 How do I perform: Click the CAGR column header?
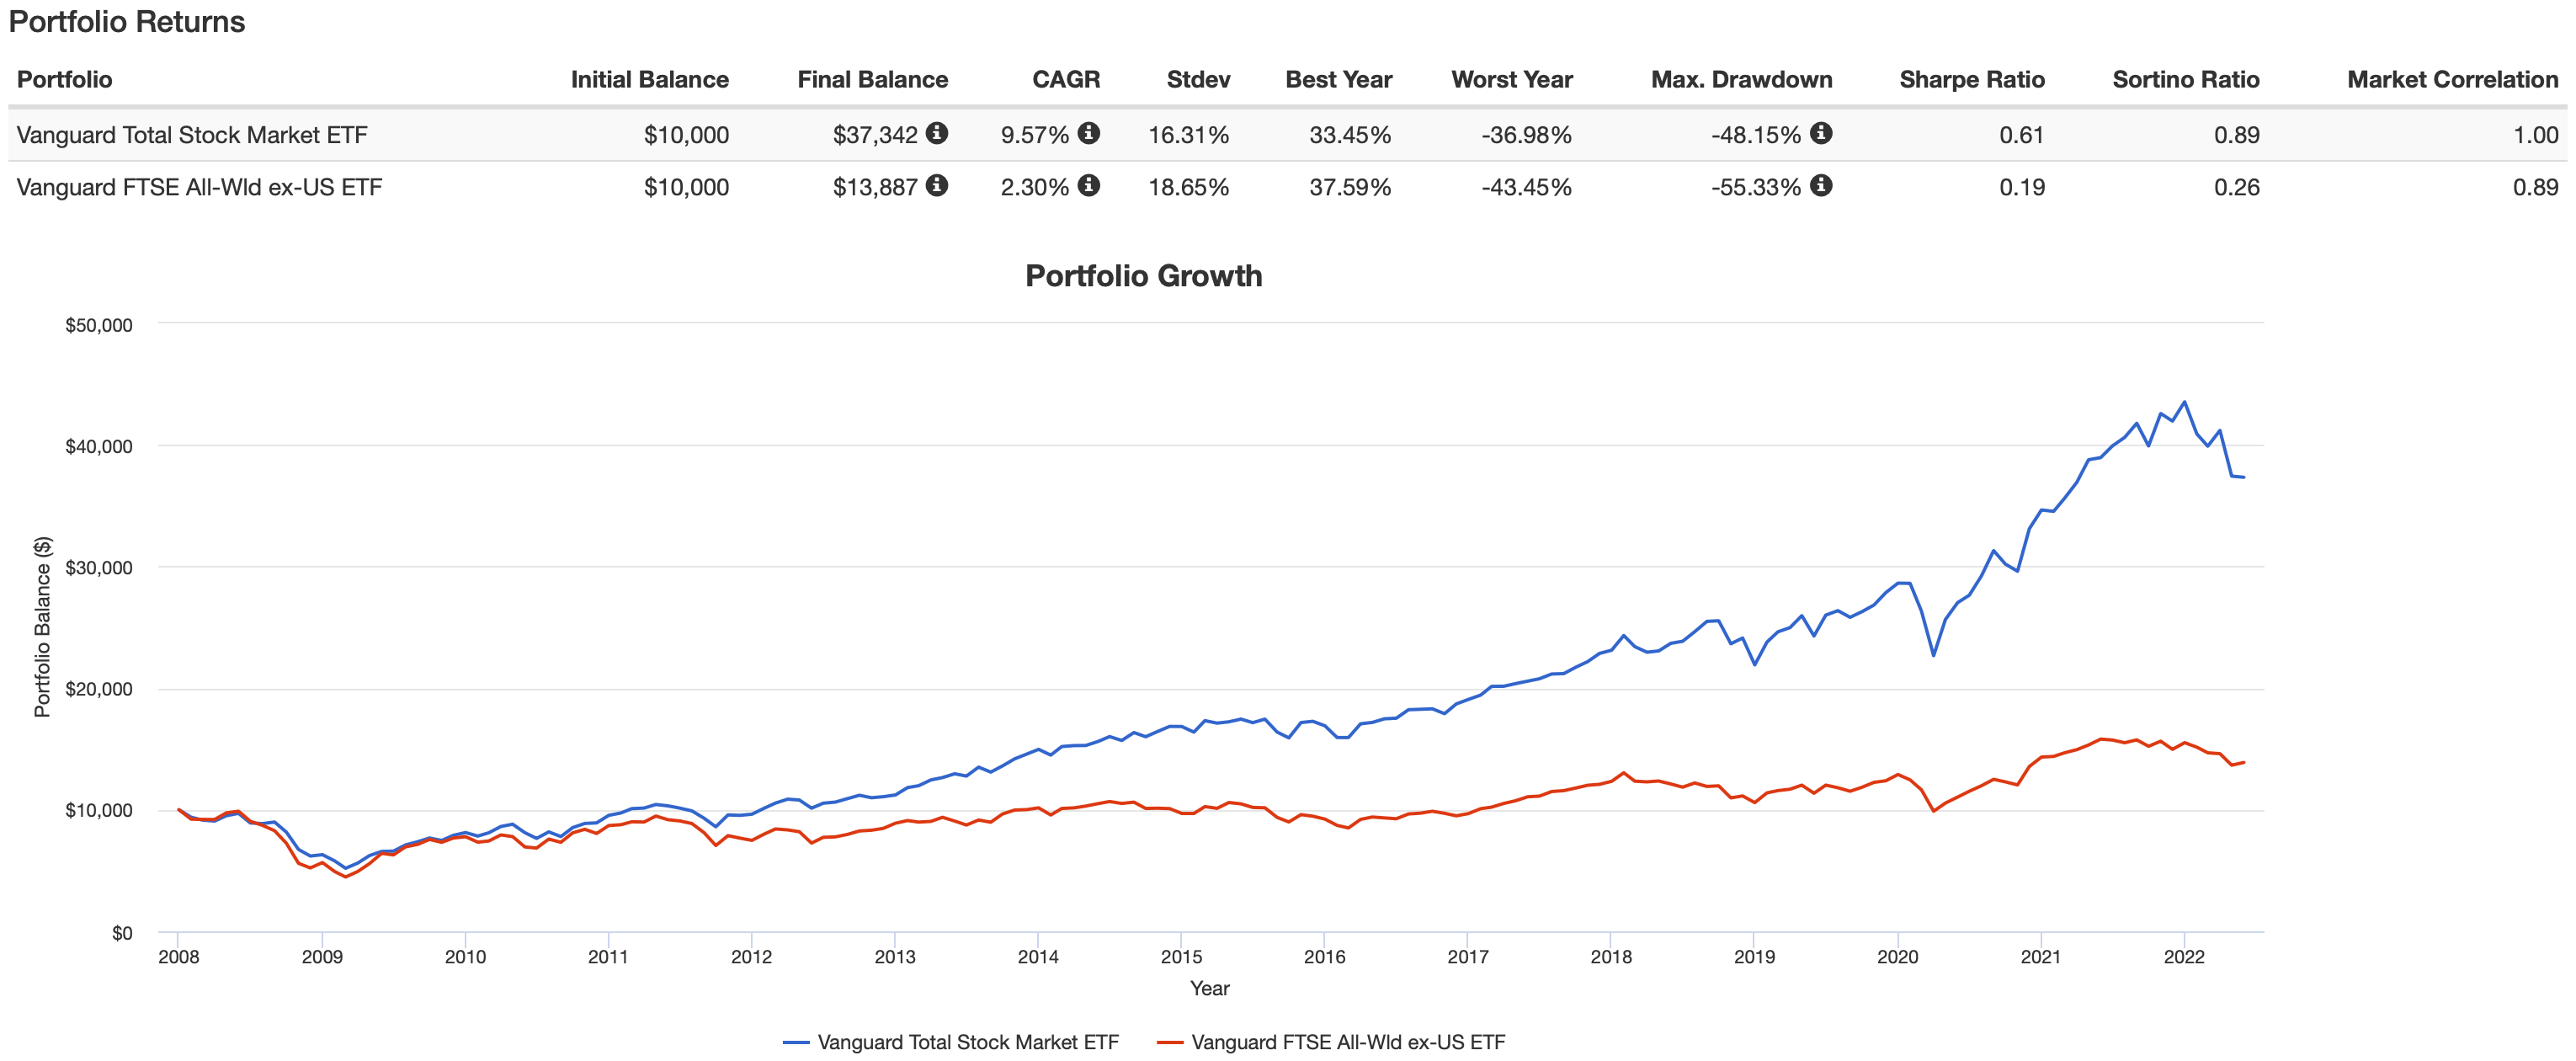coord(1066,80)
